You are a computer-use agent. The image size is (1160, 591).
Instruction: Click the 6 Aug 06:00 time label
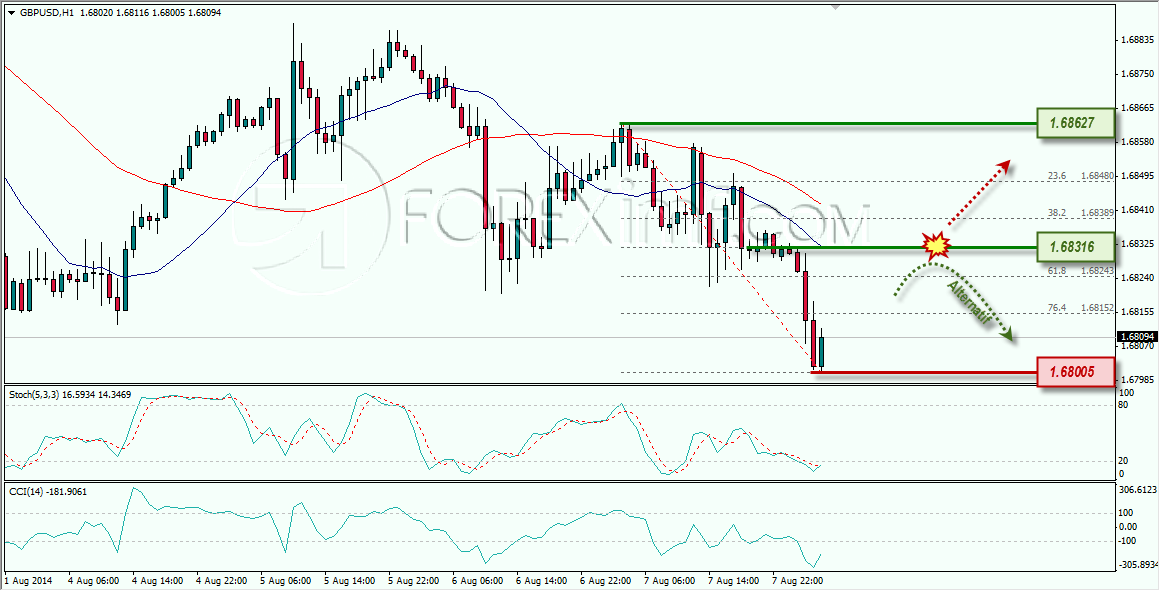(x=479, y=580)
